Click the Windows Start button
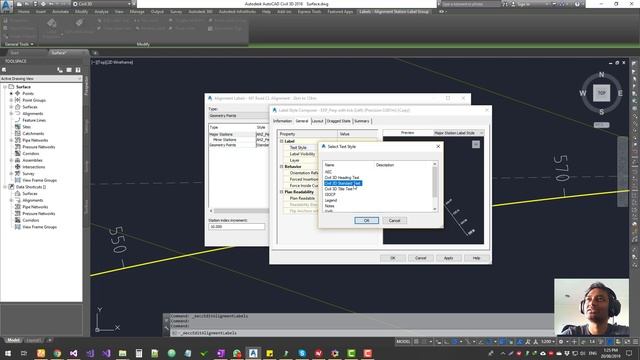Image resolution: width=640 pixels, height=360 pixels. tap(8, 353)
